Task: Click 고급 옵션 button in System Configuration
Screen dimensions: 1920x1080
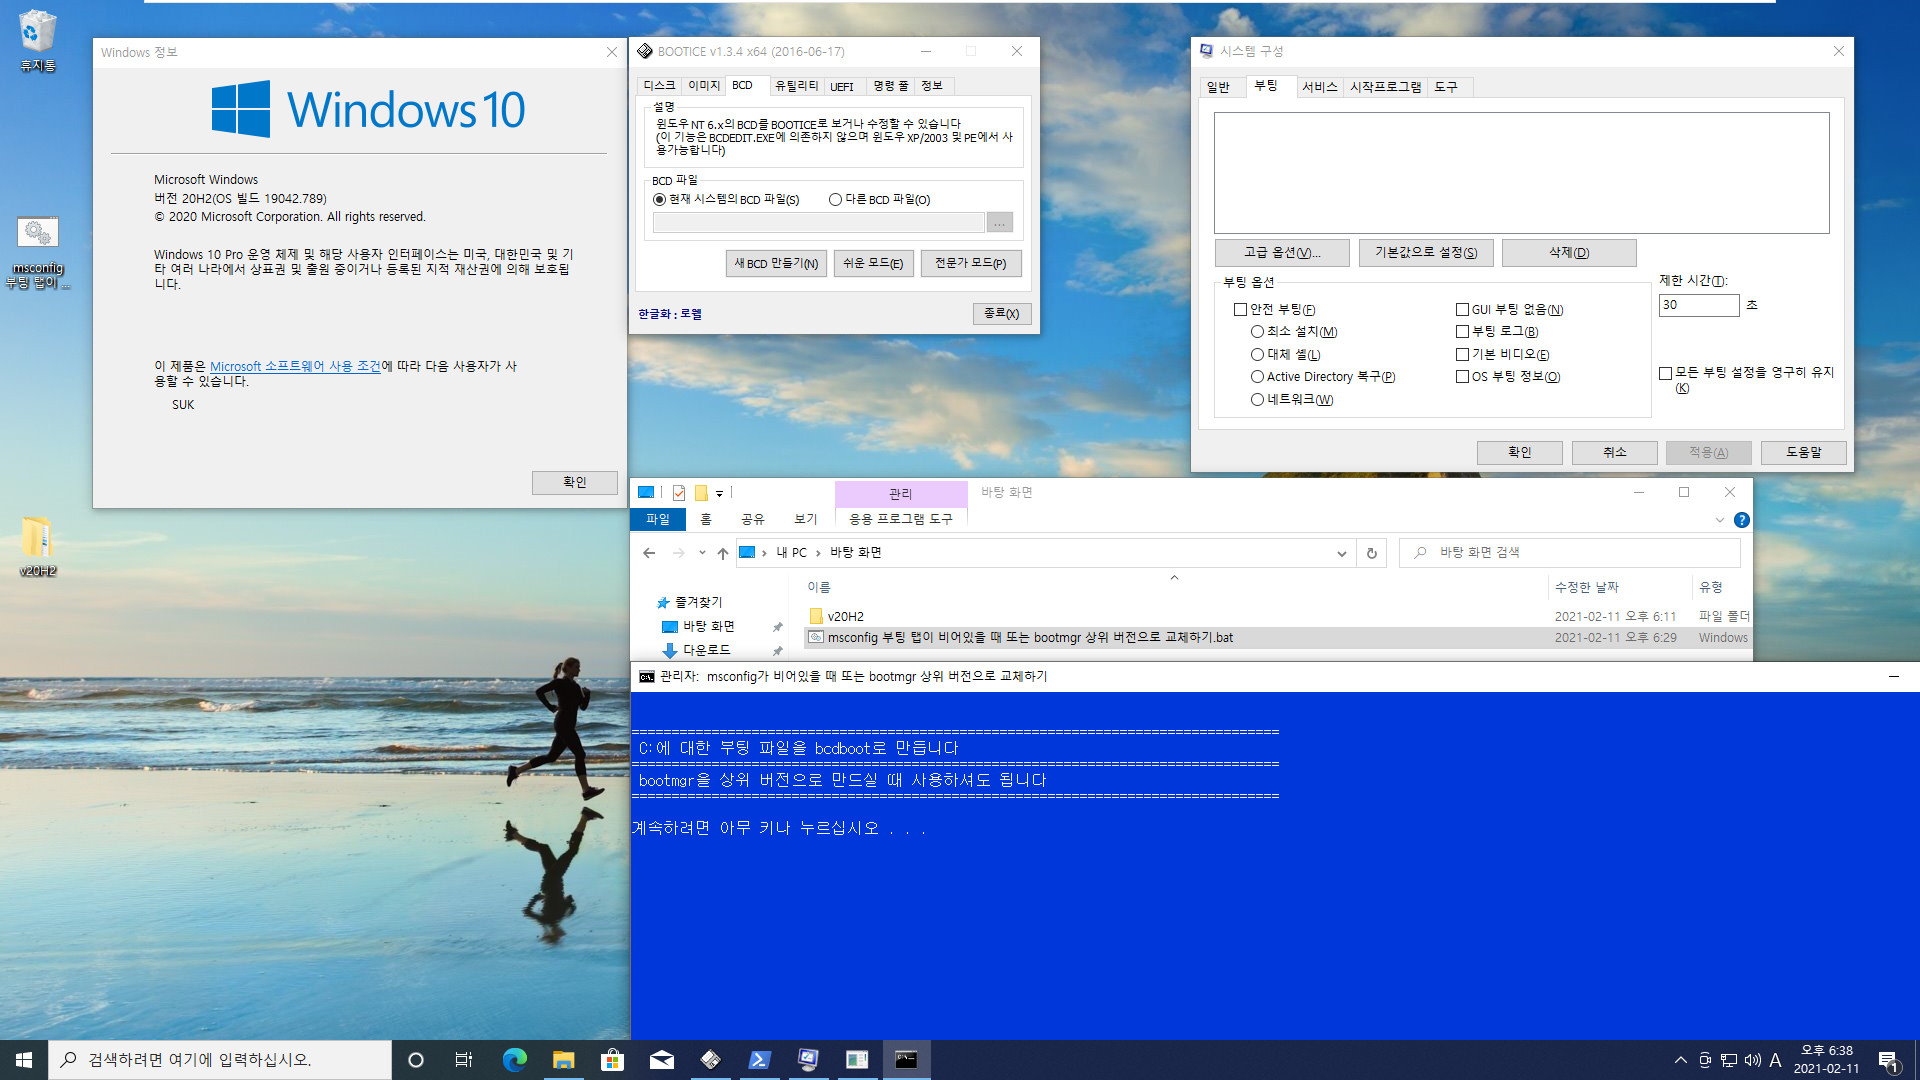Action: point(1282,253)
